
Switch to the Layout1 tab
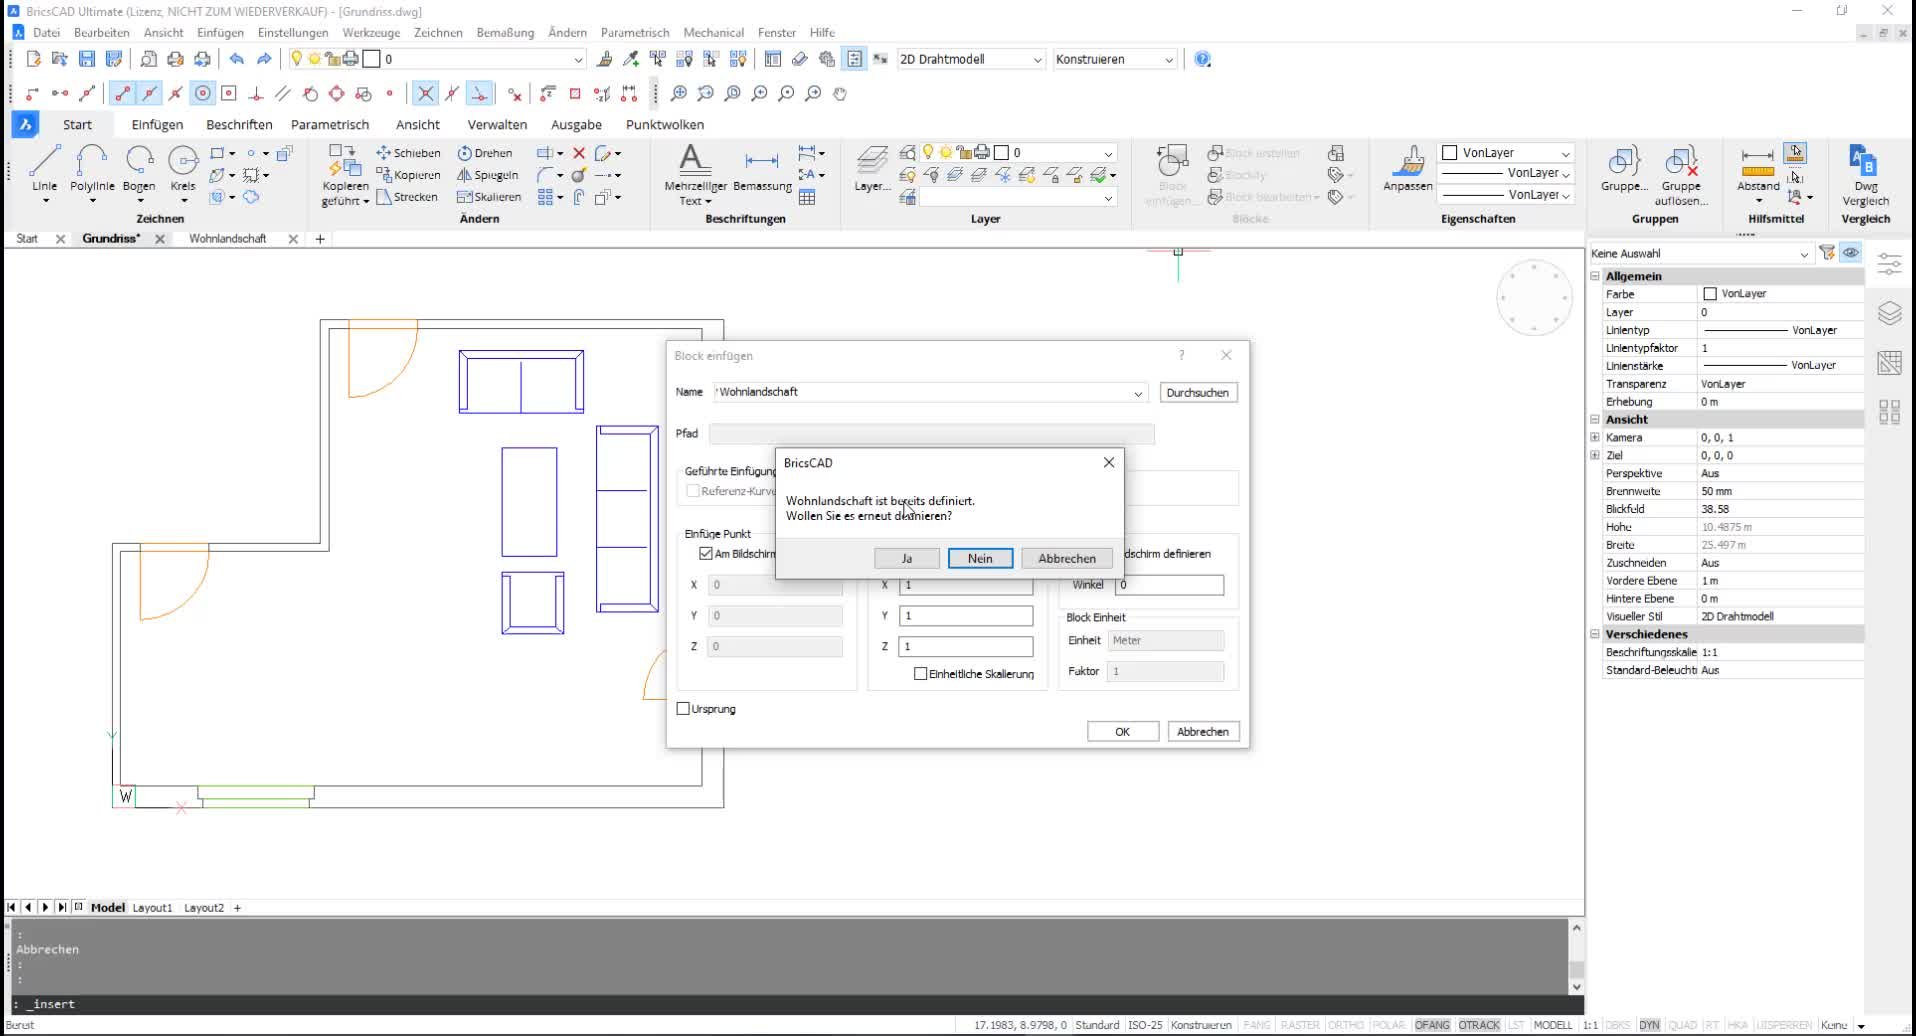point(152,908)
